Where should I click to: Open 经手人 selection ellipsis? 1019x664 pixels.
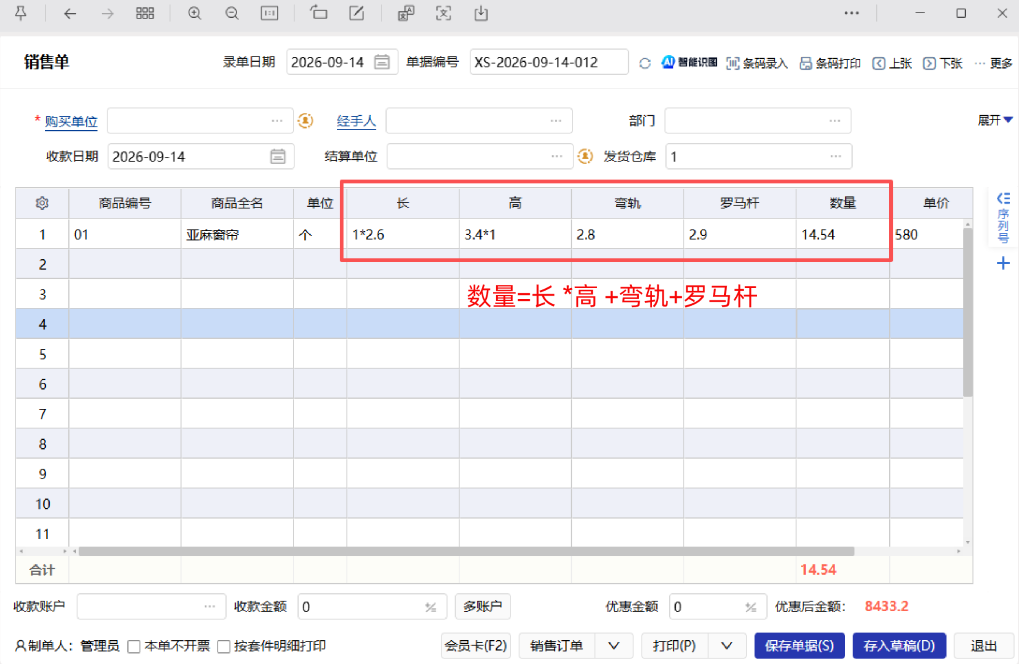click(556, 121)
